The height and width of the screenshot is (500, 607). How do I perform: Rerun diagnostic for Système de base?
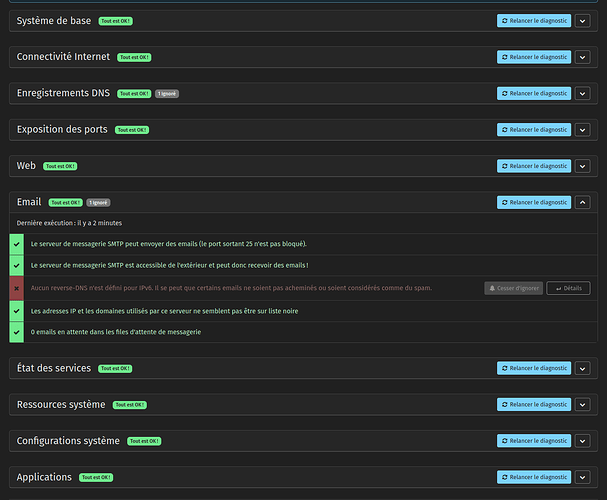(x=534, y=21)
